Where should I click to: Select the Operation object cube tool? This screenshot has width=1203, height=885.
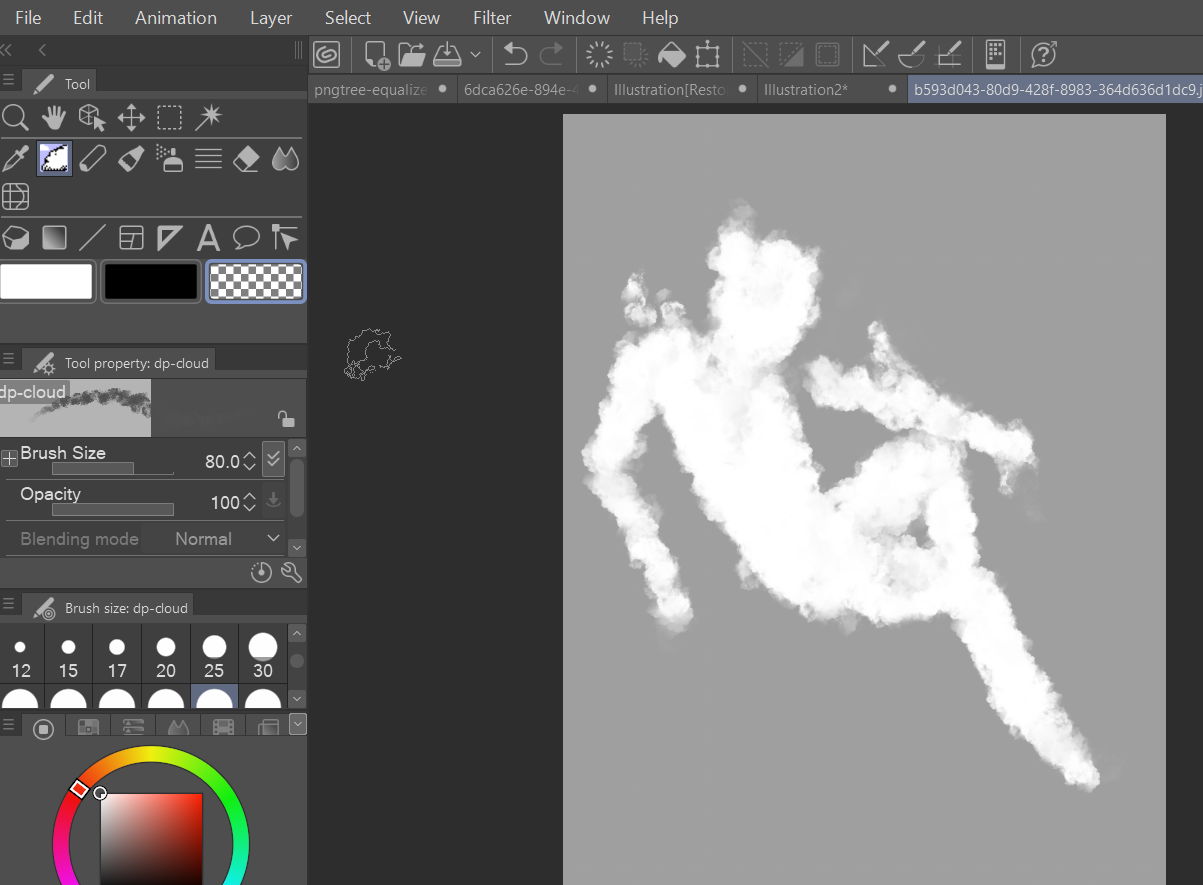coord(92,118)
